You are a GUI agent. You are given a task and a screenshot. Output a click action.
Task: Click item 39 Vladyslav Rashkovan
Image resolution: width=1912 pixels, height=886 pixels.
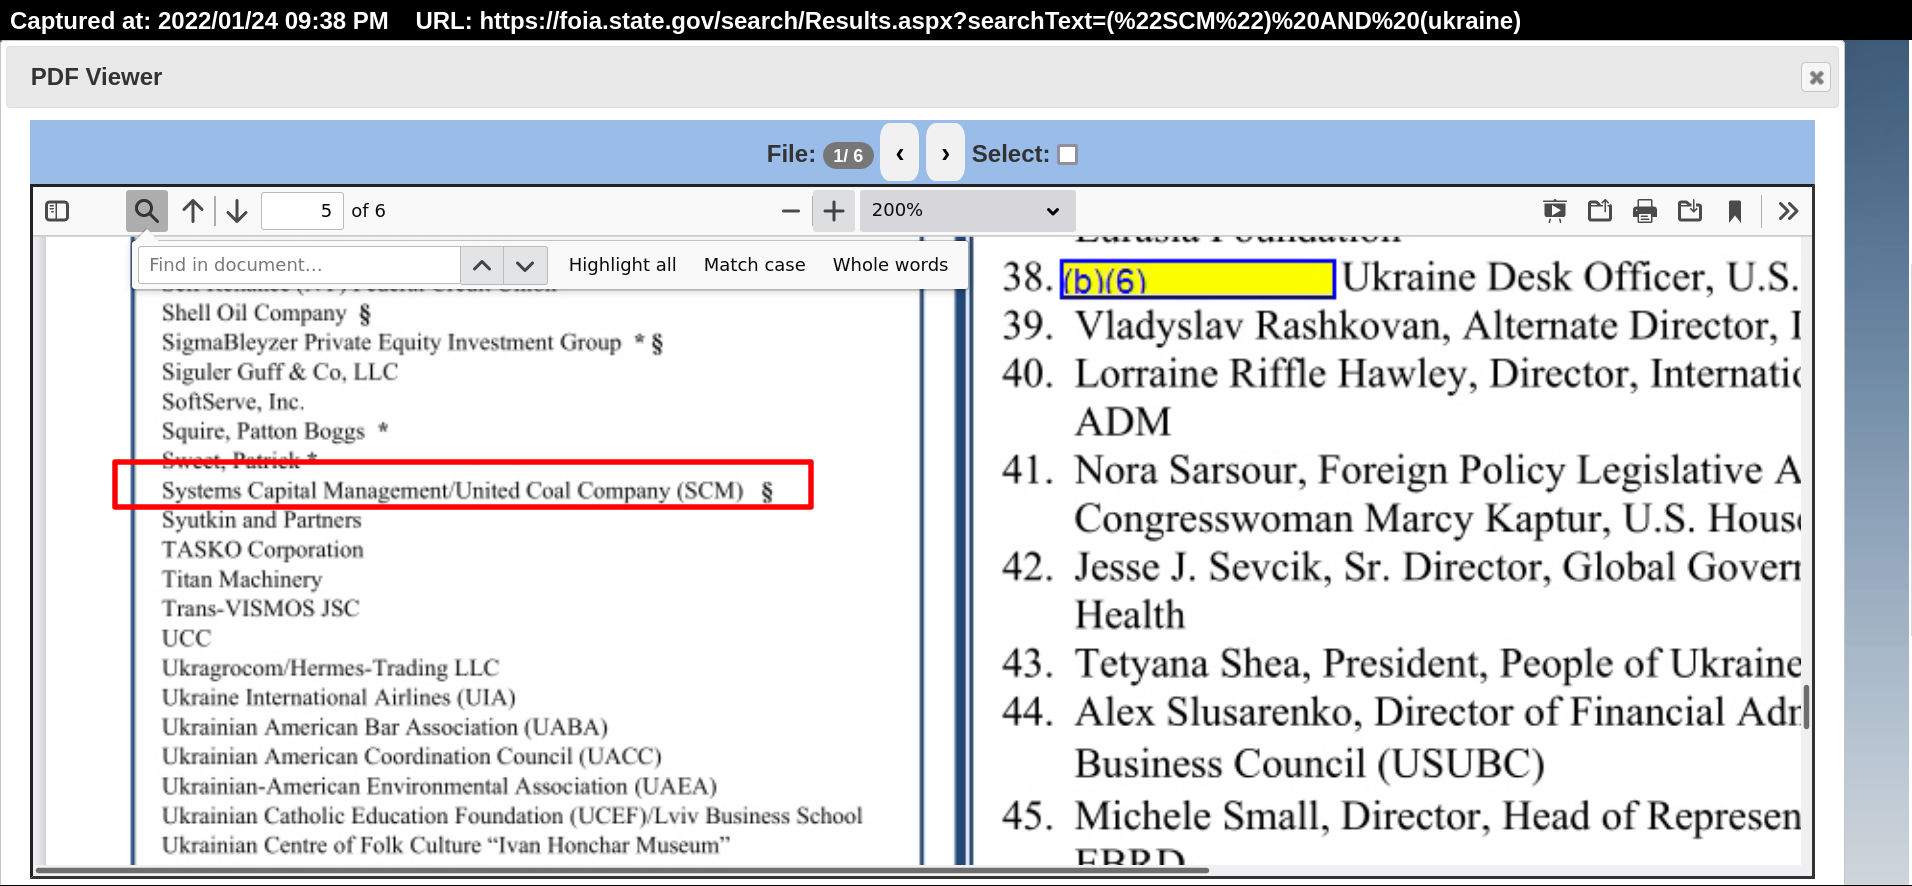(x=1401, y=326)
